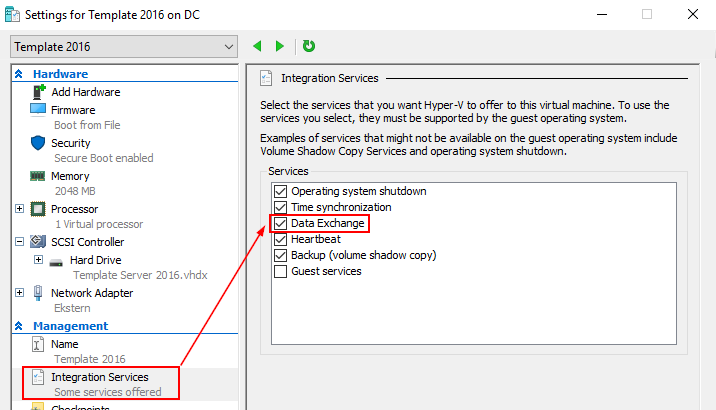Select the Add Hardware icon
716x410 pixels.
(x=38, y=92)
